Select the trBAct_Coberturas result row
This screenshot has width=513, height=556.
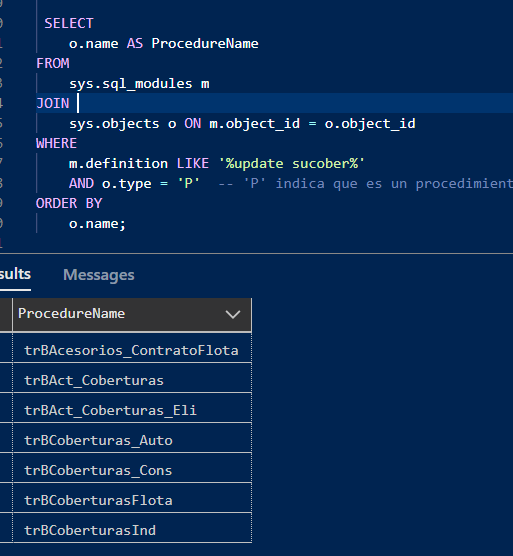[x=132, y=378]
